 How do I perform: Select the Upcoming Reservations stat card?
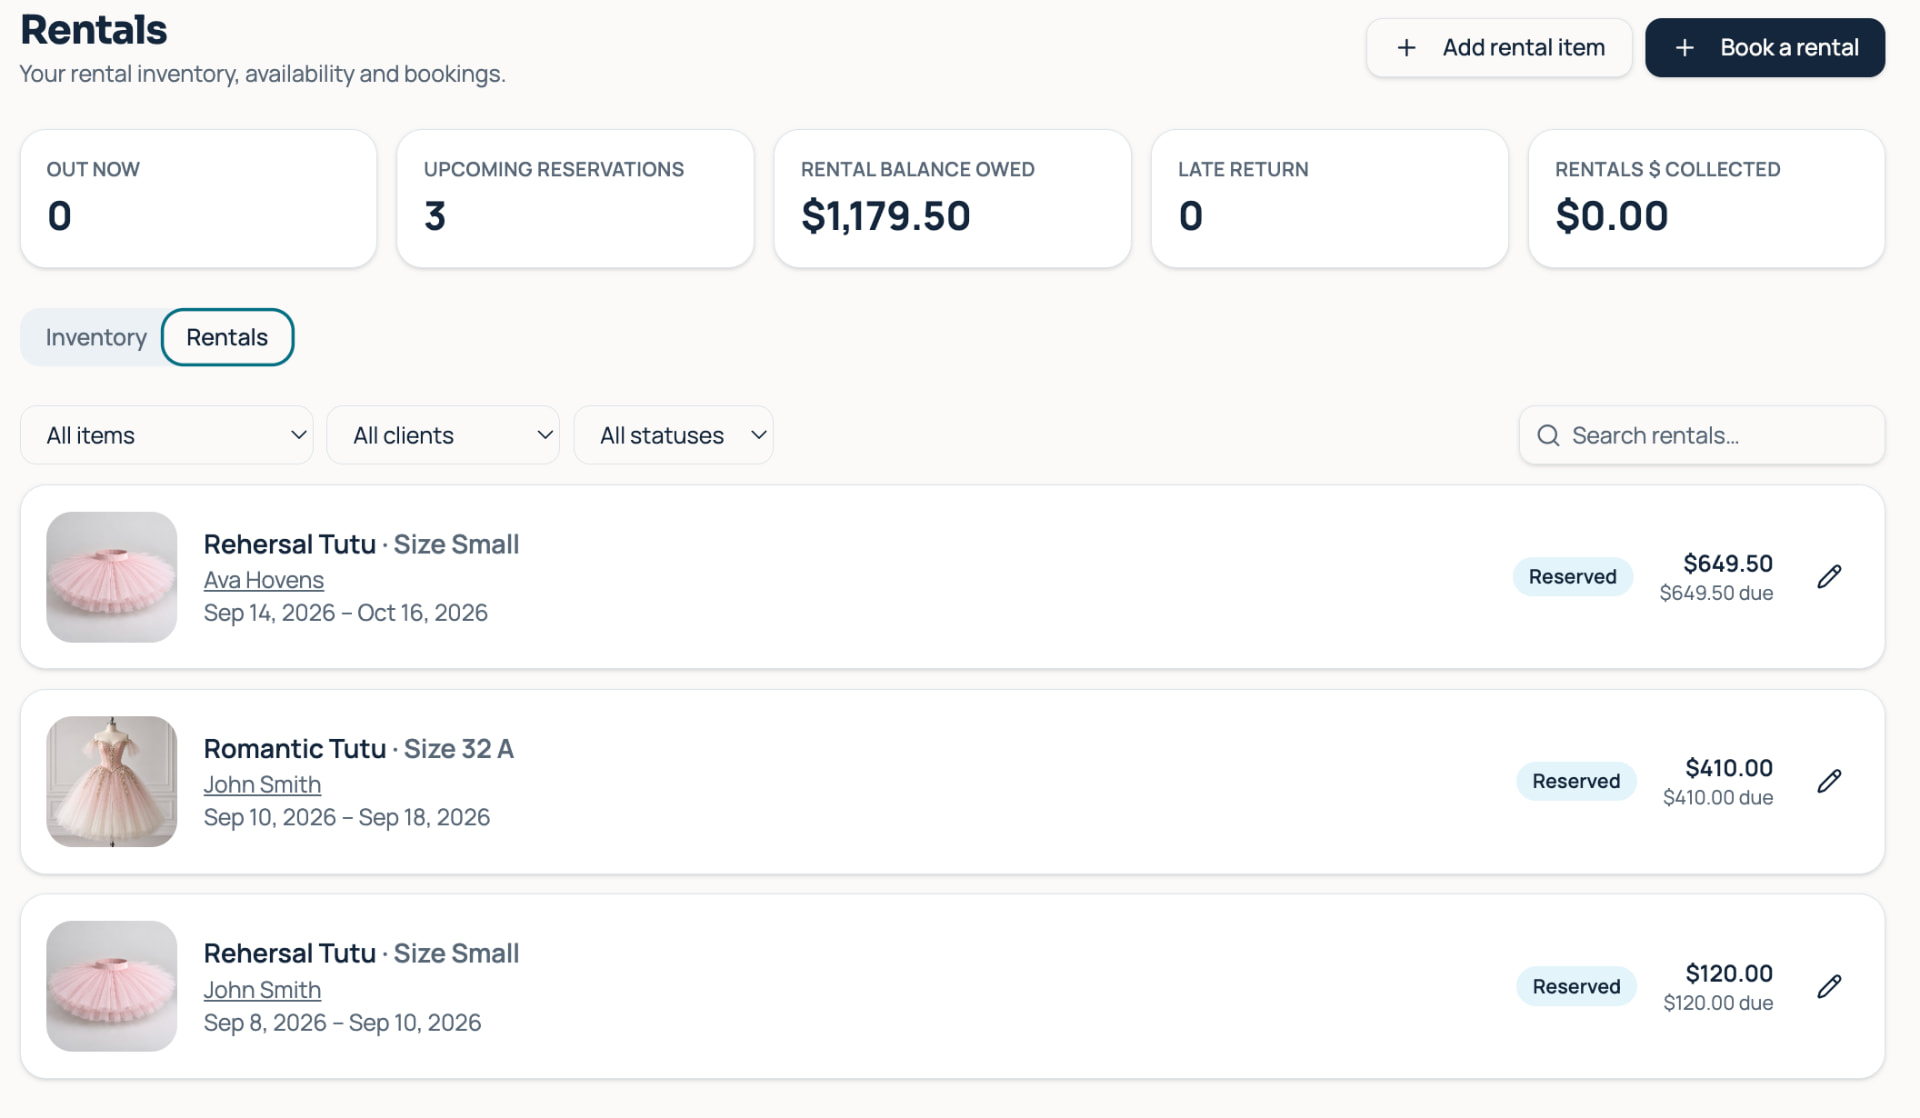575,198
